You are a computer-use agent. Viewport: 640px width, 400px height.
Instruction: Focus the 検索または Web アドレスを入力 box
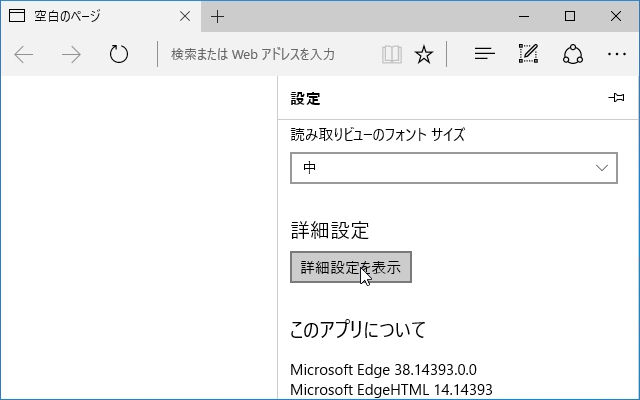pos(267,54)
